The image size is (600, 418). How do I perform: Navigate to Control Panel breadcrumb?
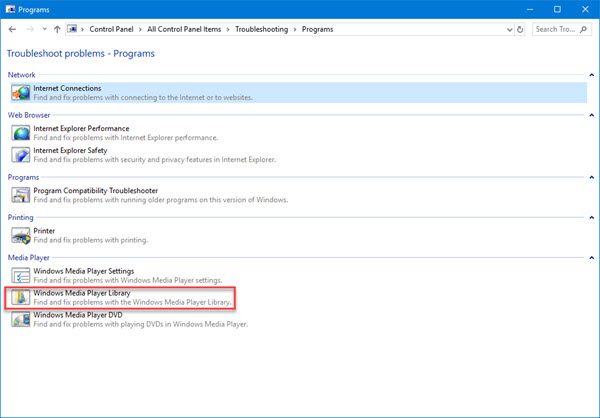(x=111, y=29)
